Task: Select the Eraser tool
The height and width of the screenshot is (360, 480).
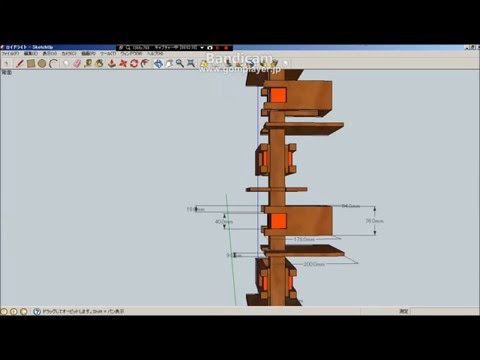Action: point(77,63)
